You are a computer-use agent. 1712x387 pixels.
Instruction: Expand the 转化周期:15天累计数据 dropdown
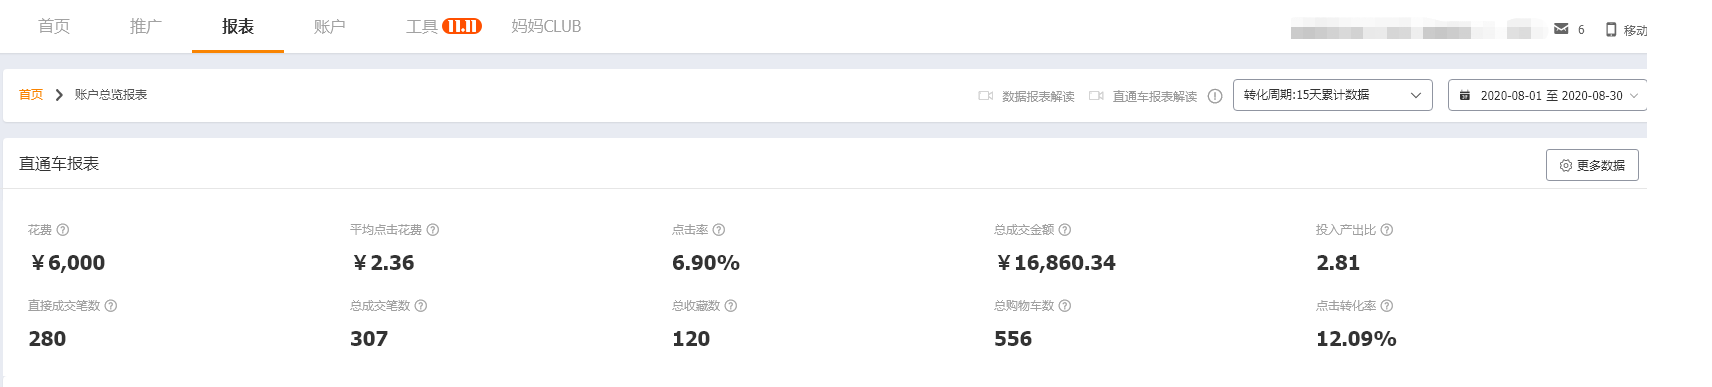(x=1333, y=95)
